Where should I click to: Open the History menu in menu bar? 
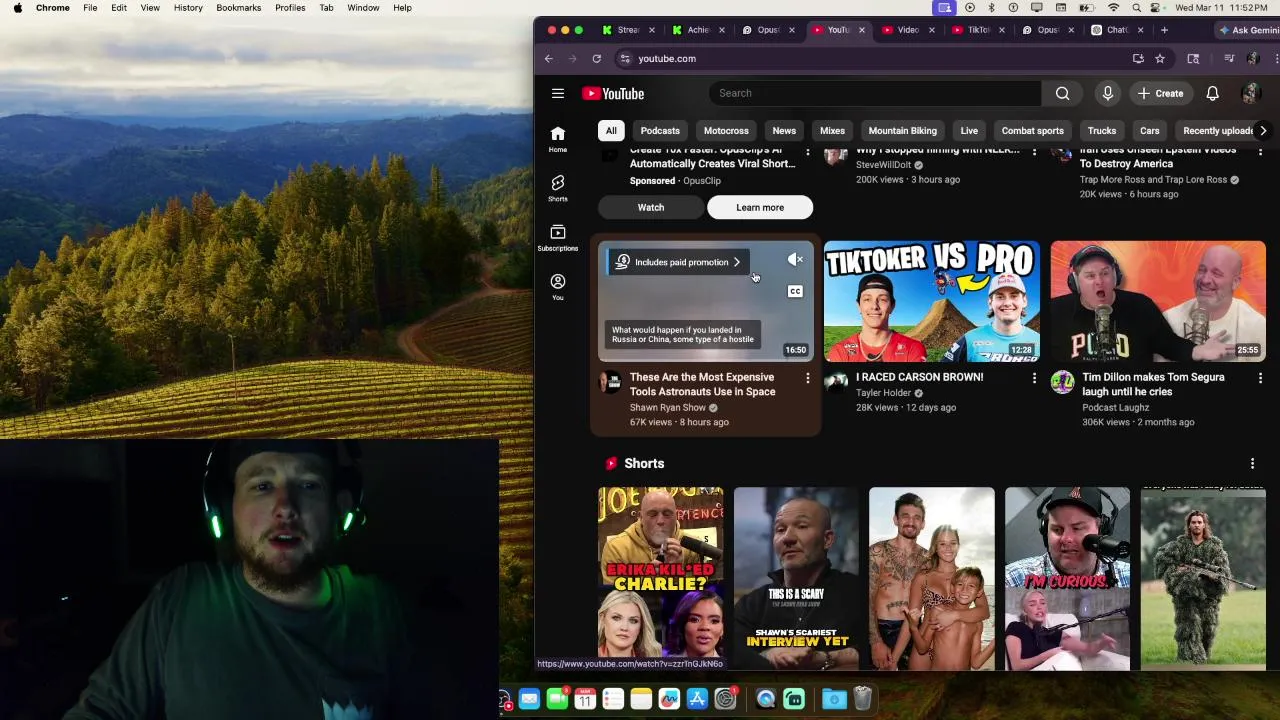pyautogui.click(x=188, y=8)
